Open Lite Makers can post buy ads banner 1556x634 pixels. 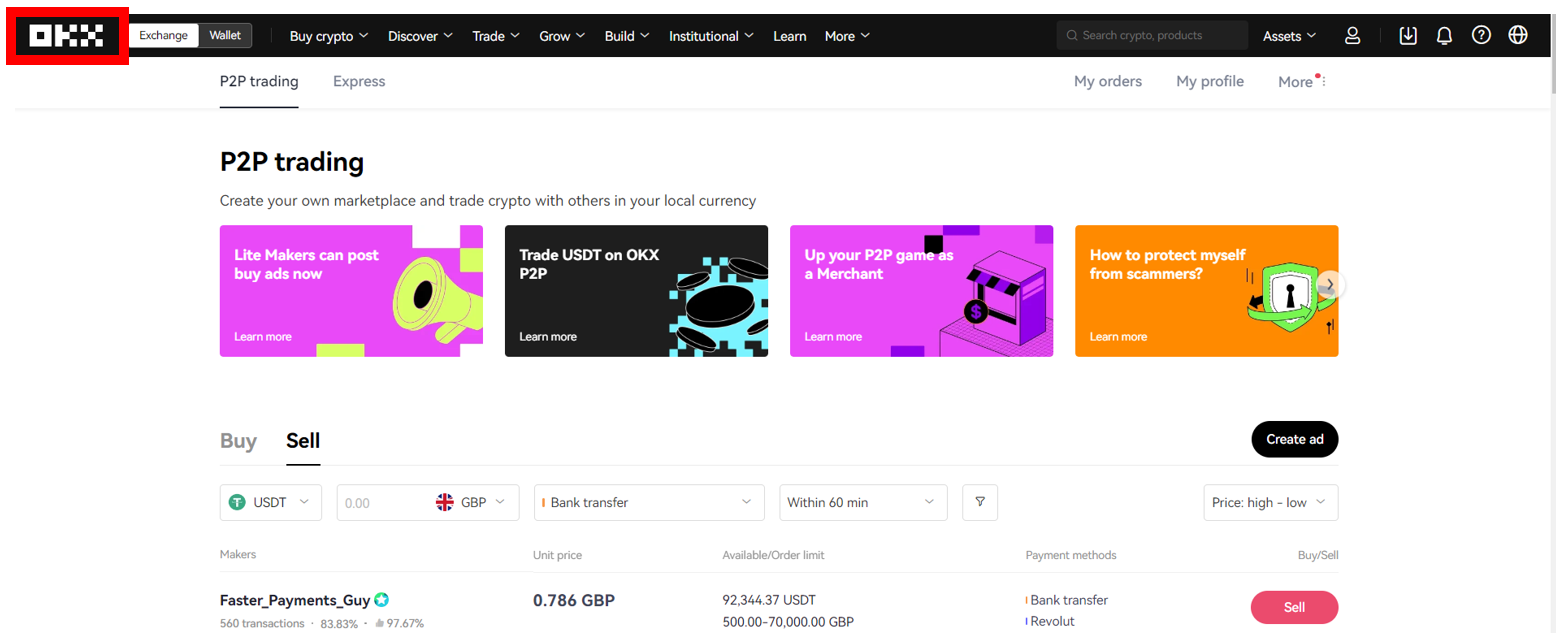pos(351,291)
